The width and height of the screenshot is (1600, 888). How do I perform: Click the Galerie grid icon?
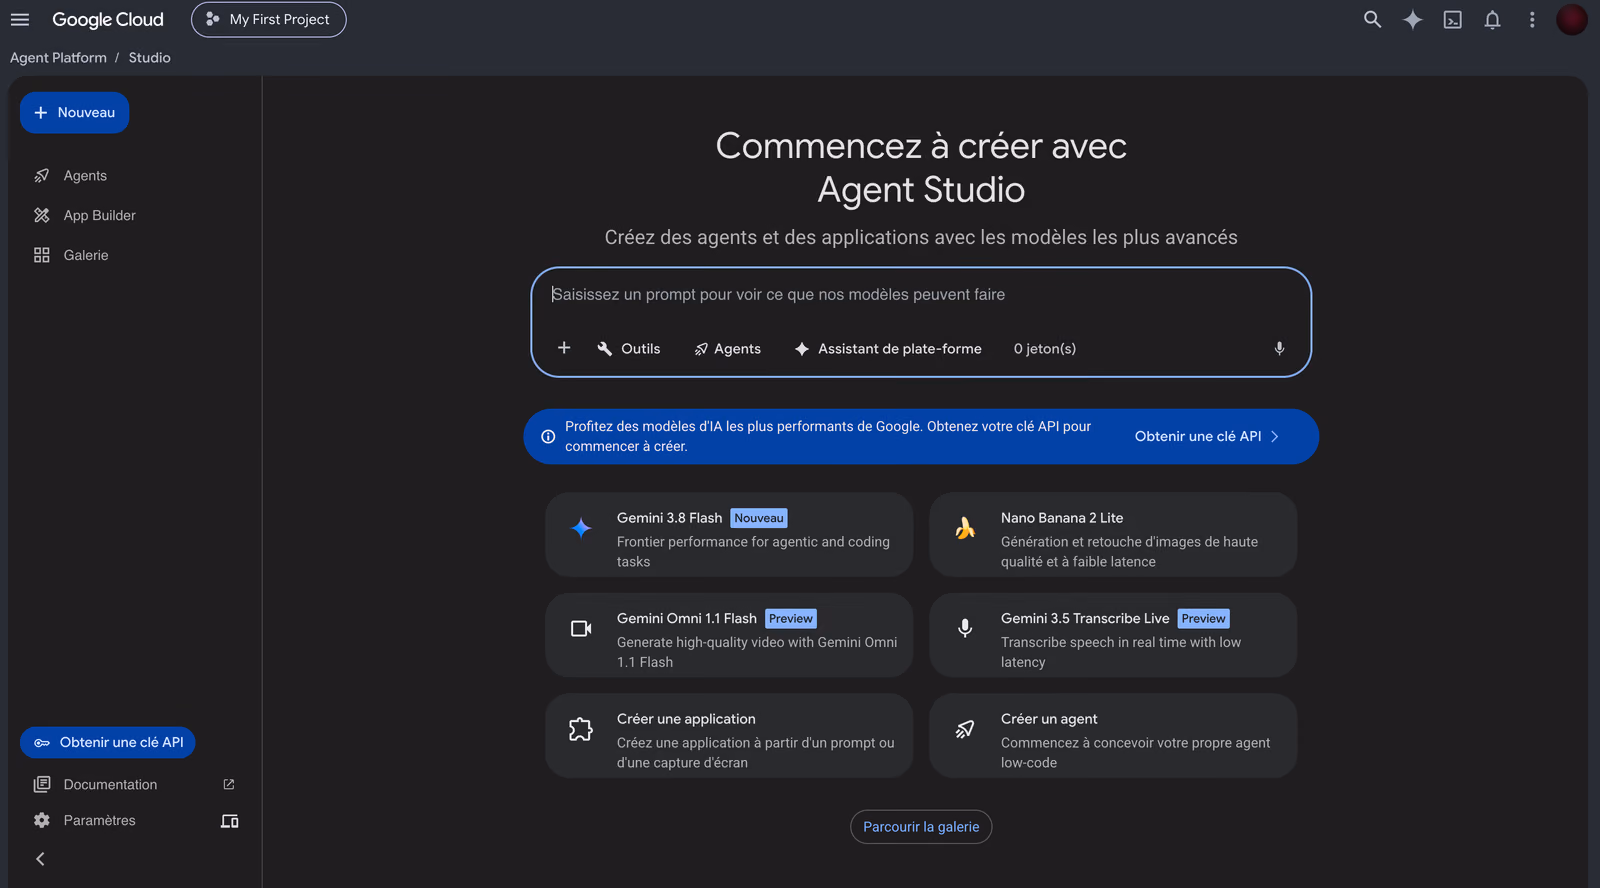pos(41,255)
